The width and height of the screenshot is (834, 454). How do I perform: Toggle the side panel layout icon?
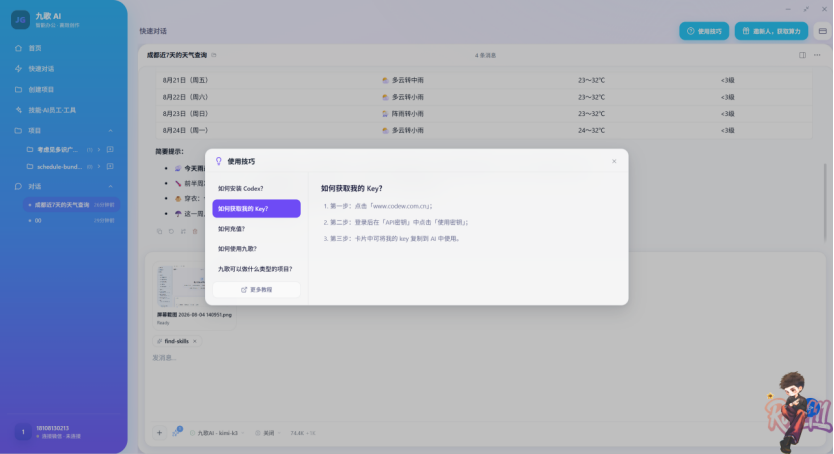pos(802,55)
